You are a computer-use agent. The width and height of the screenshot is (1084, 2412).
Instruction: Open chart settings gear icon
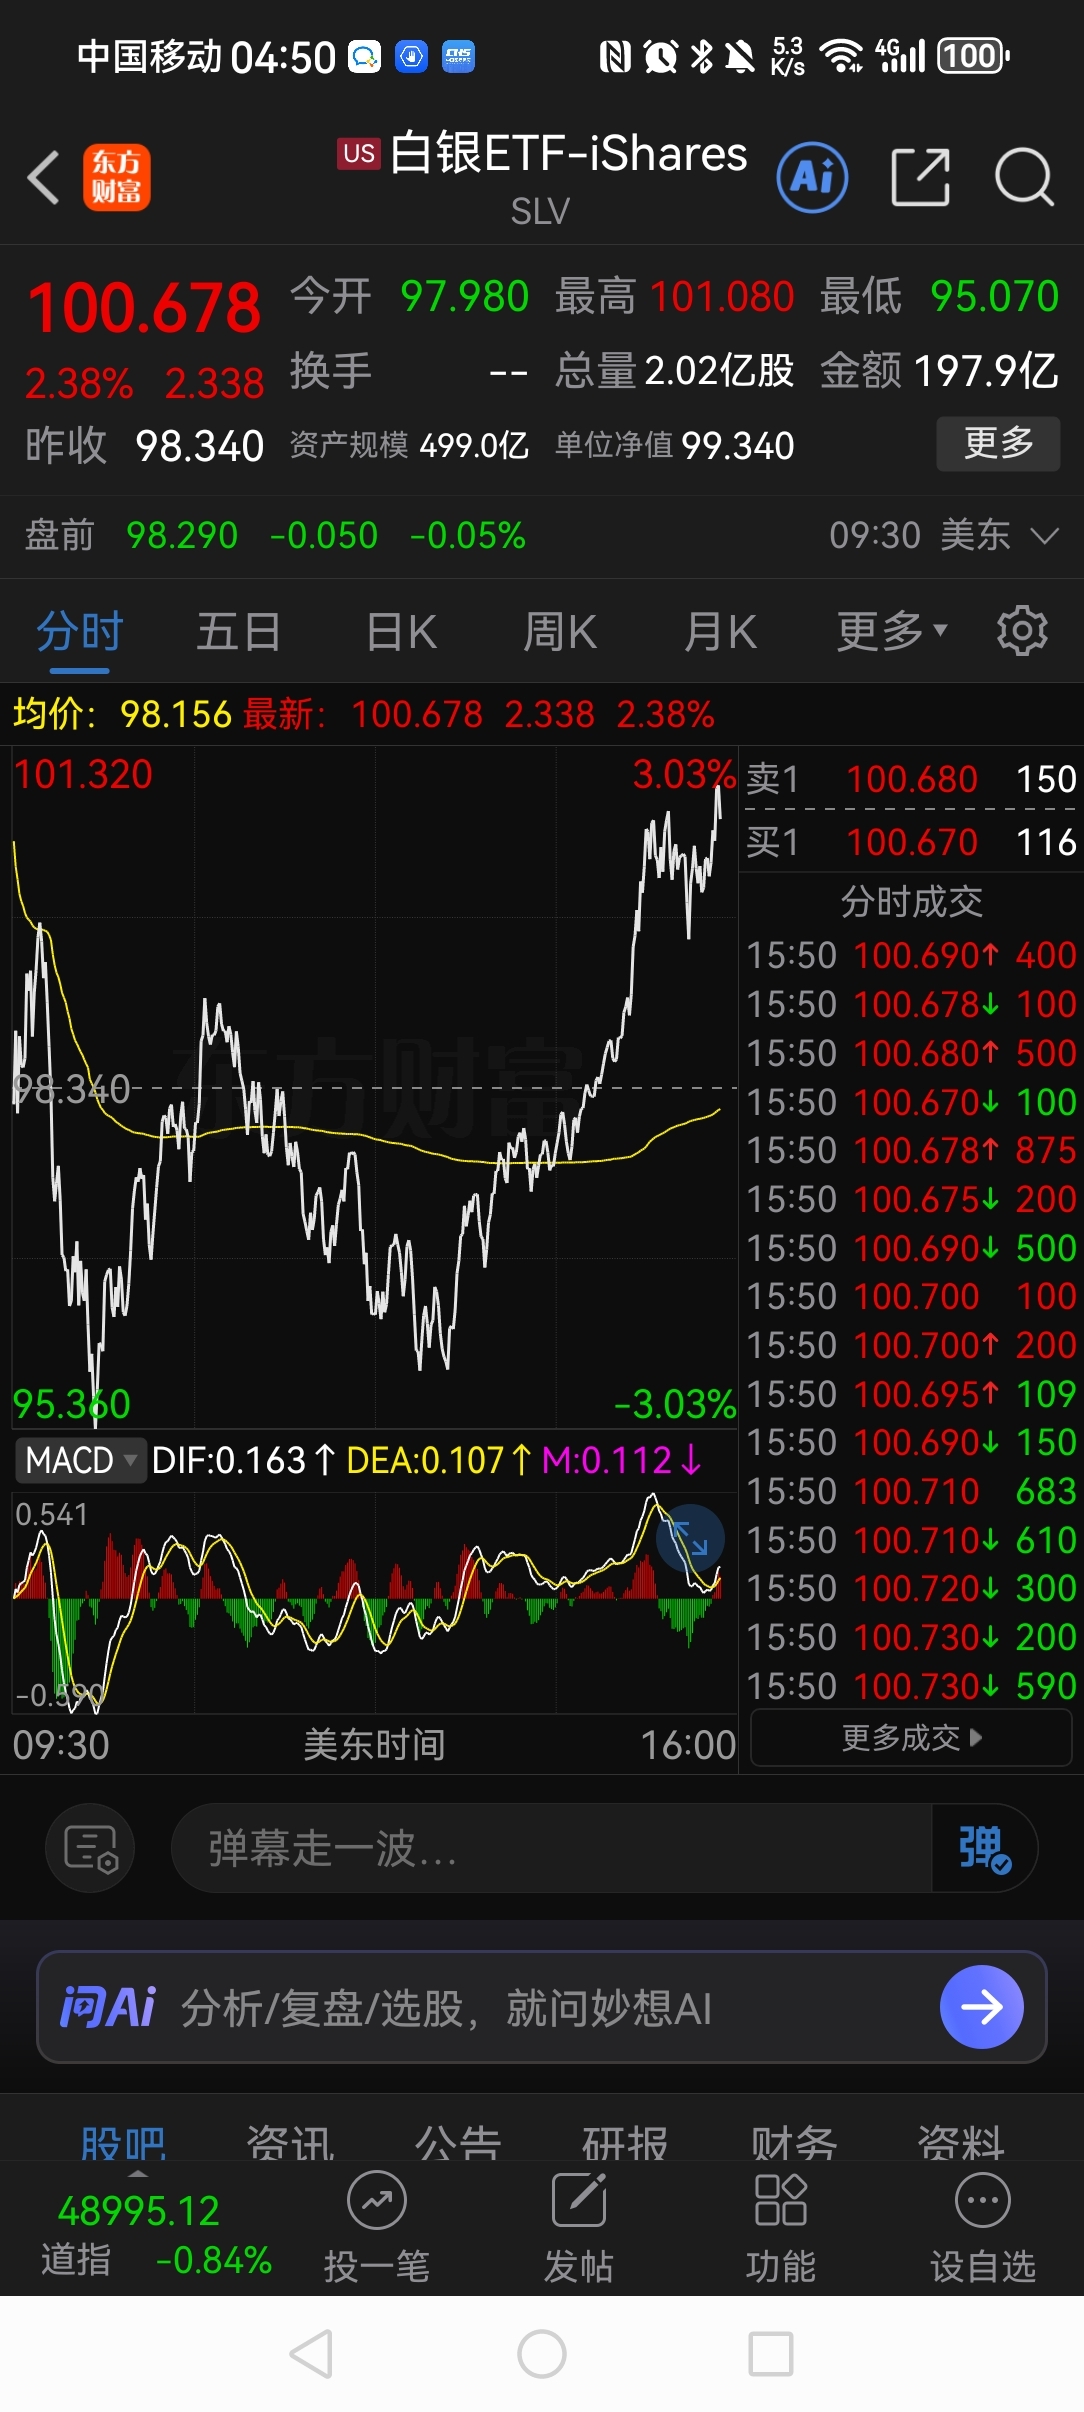coord(1022,631)
